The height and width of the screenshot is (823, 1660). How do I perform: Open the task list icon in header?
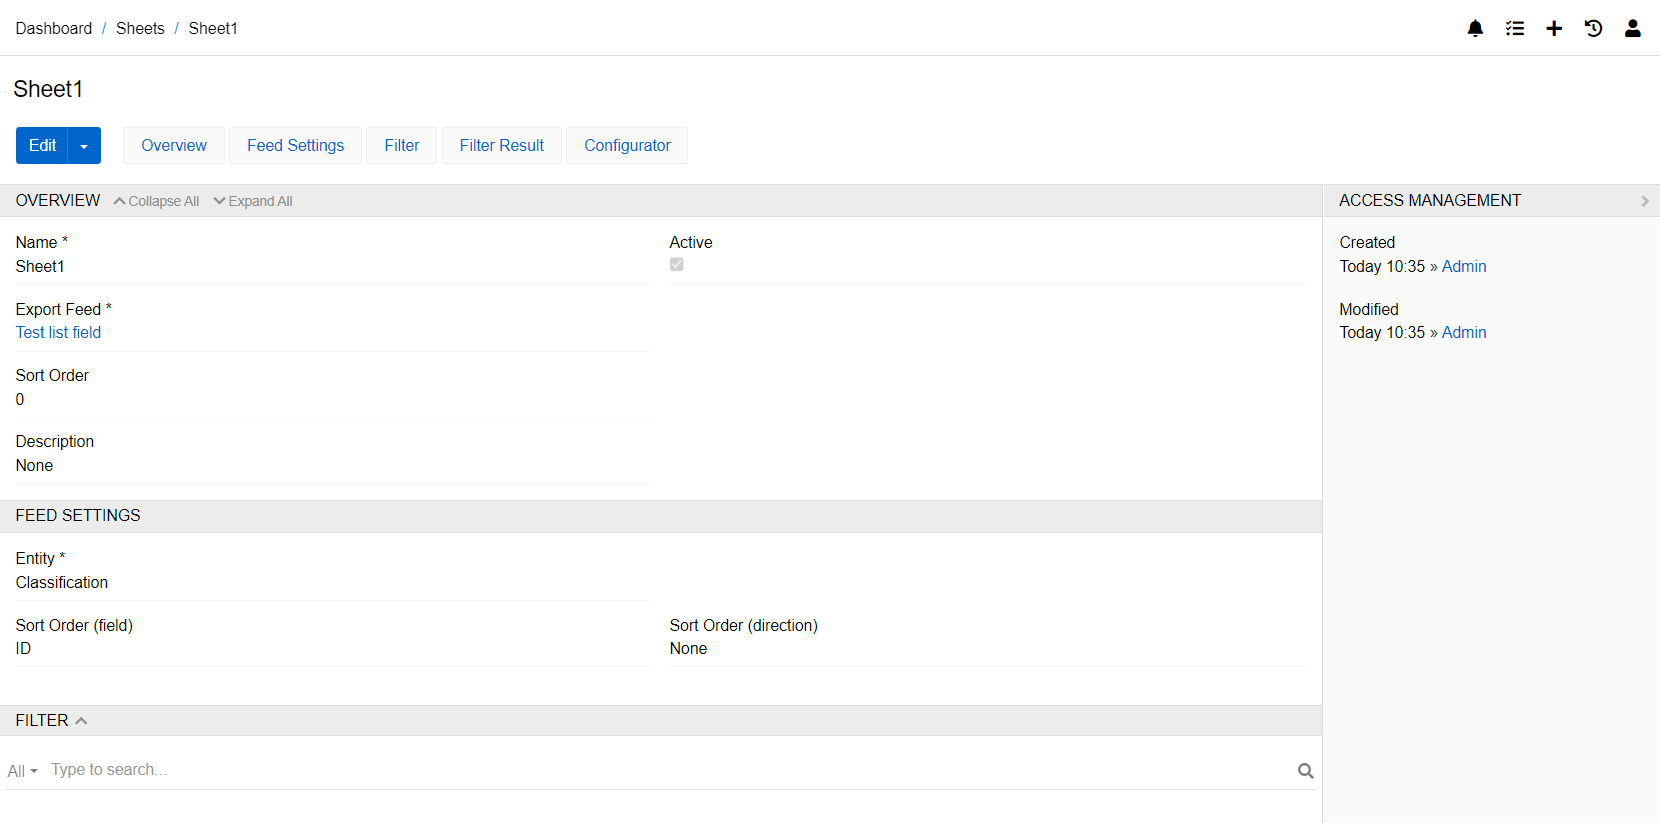pos(1515,28)
